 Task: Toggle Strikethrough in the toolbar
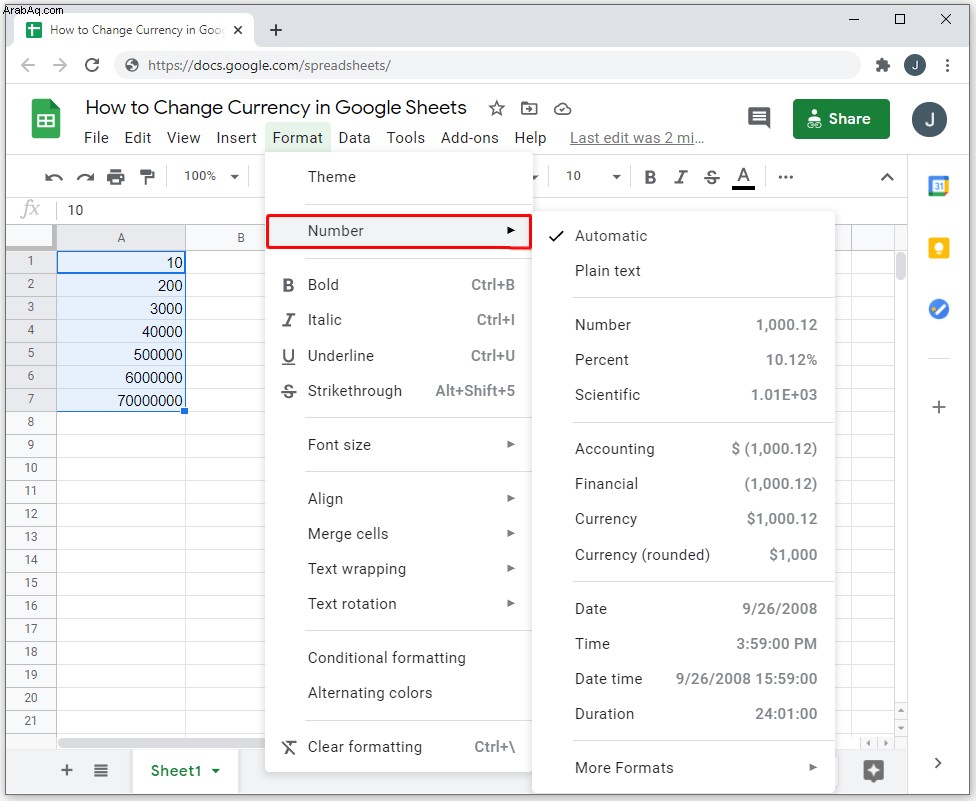pyautogui.click(x=711, y=177)
